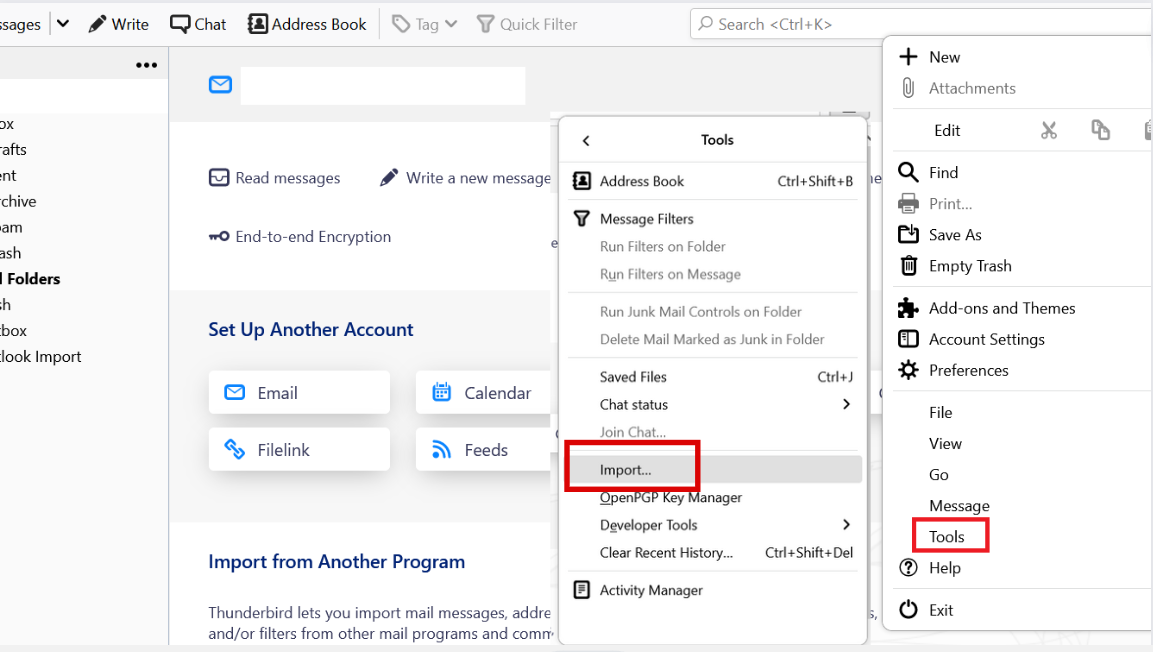
Task: Open OpenPGP Key Manager
Action: [x=713, y=498]
